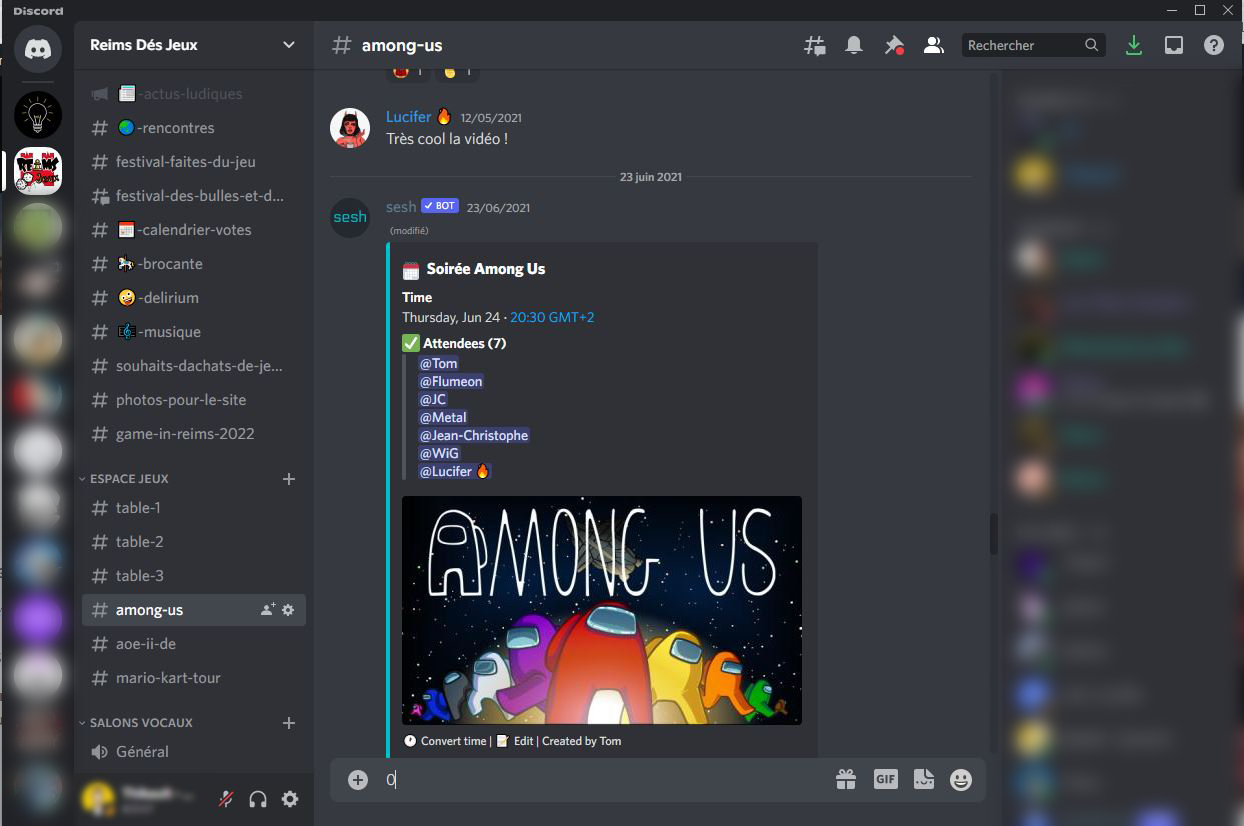Open the Among Us embed image
The width and height of the screenshot is (1244, 826).
pos(602,610)
